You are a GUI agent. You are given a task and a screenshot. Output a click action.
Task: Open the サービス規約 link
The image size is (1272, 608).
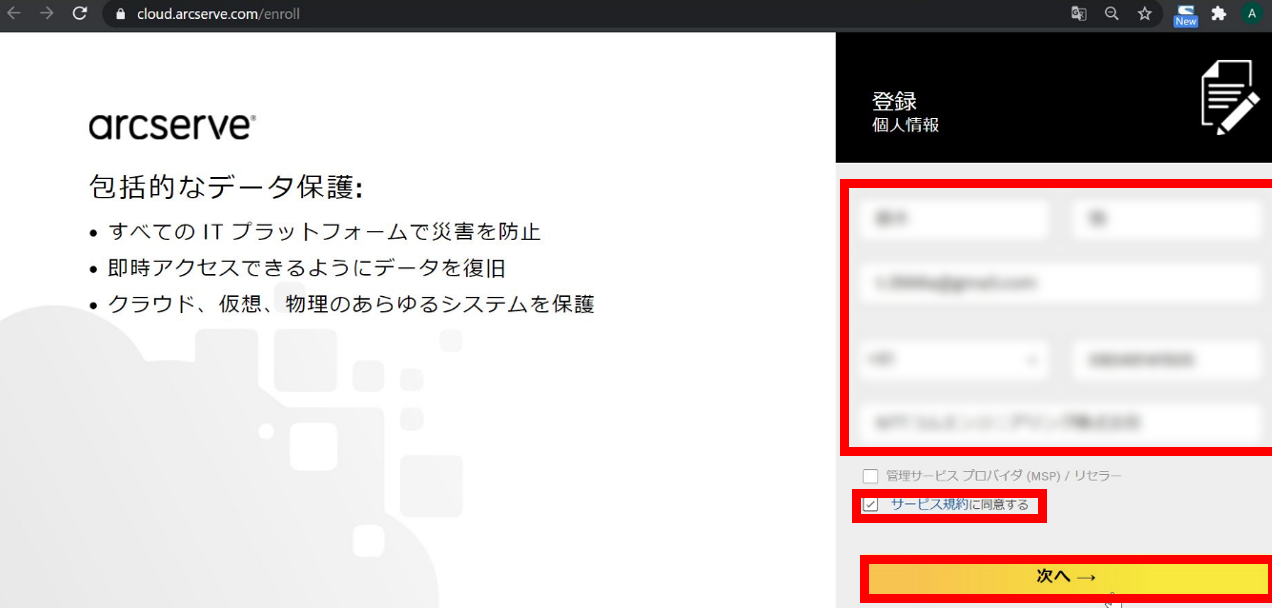click(929, 504)
